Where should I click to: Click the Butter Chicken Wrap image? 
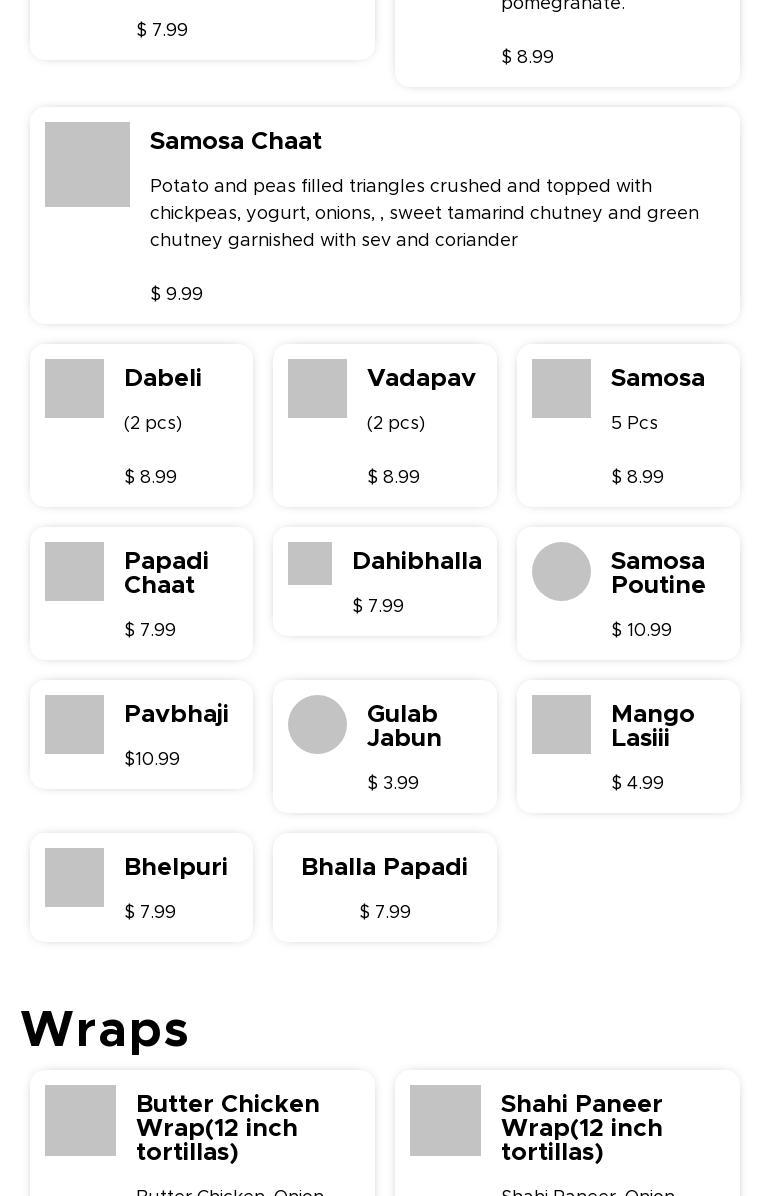tap(80, 1120)
